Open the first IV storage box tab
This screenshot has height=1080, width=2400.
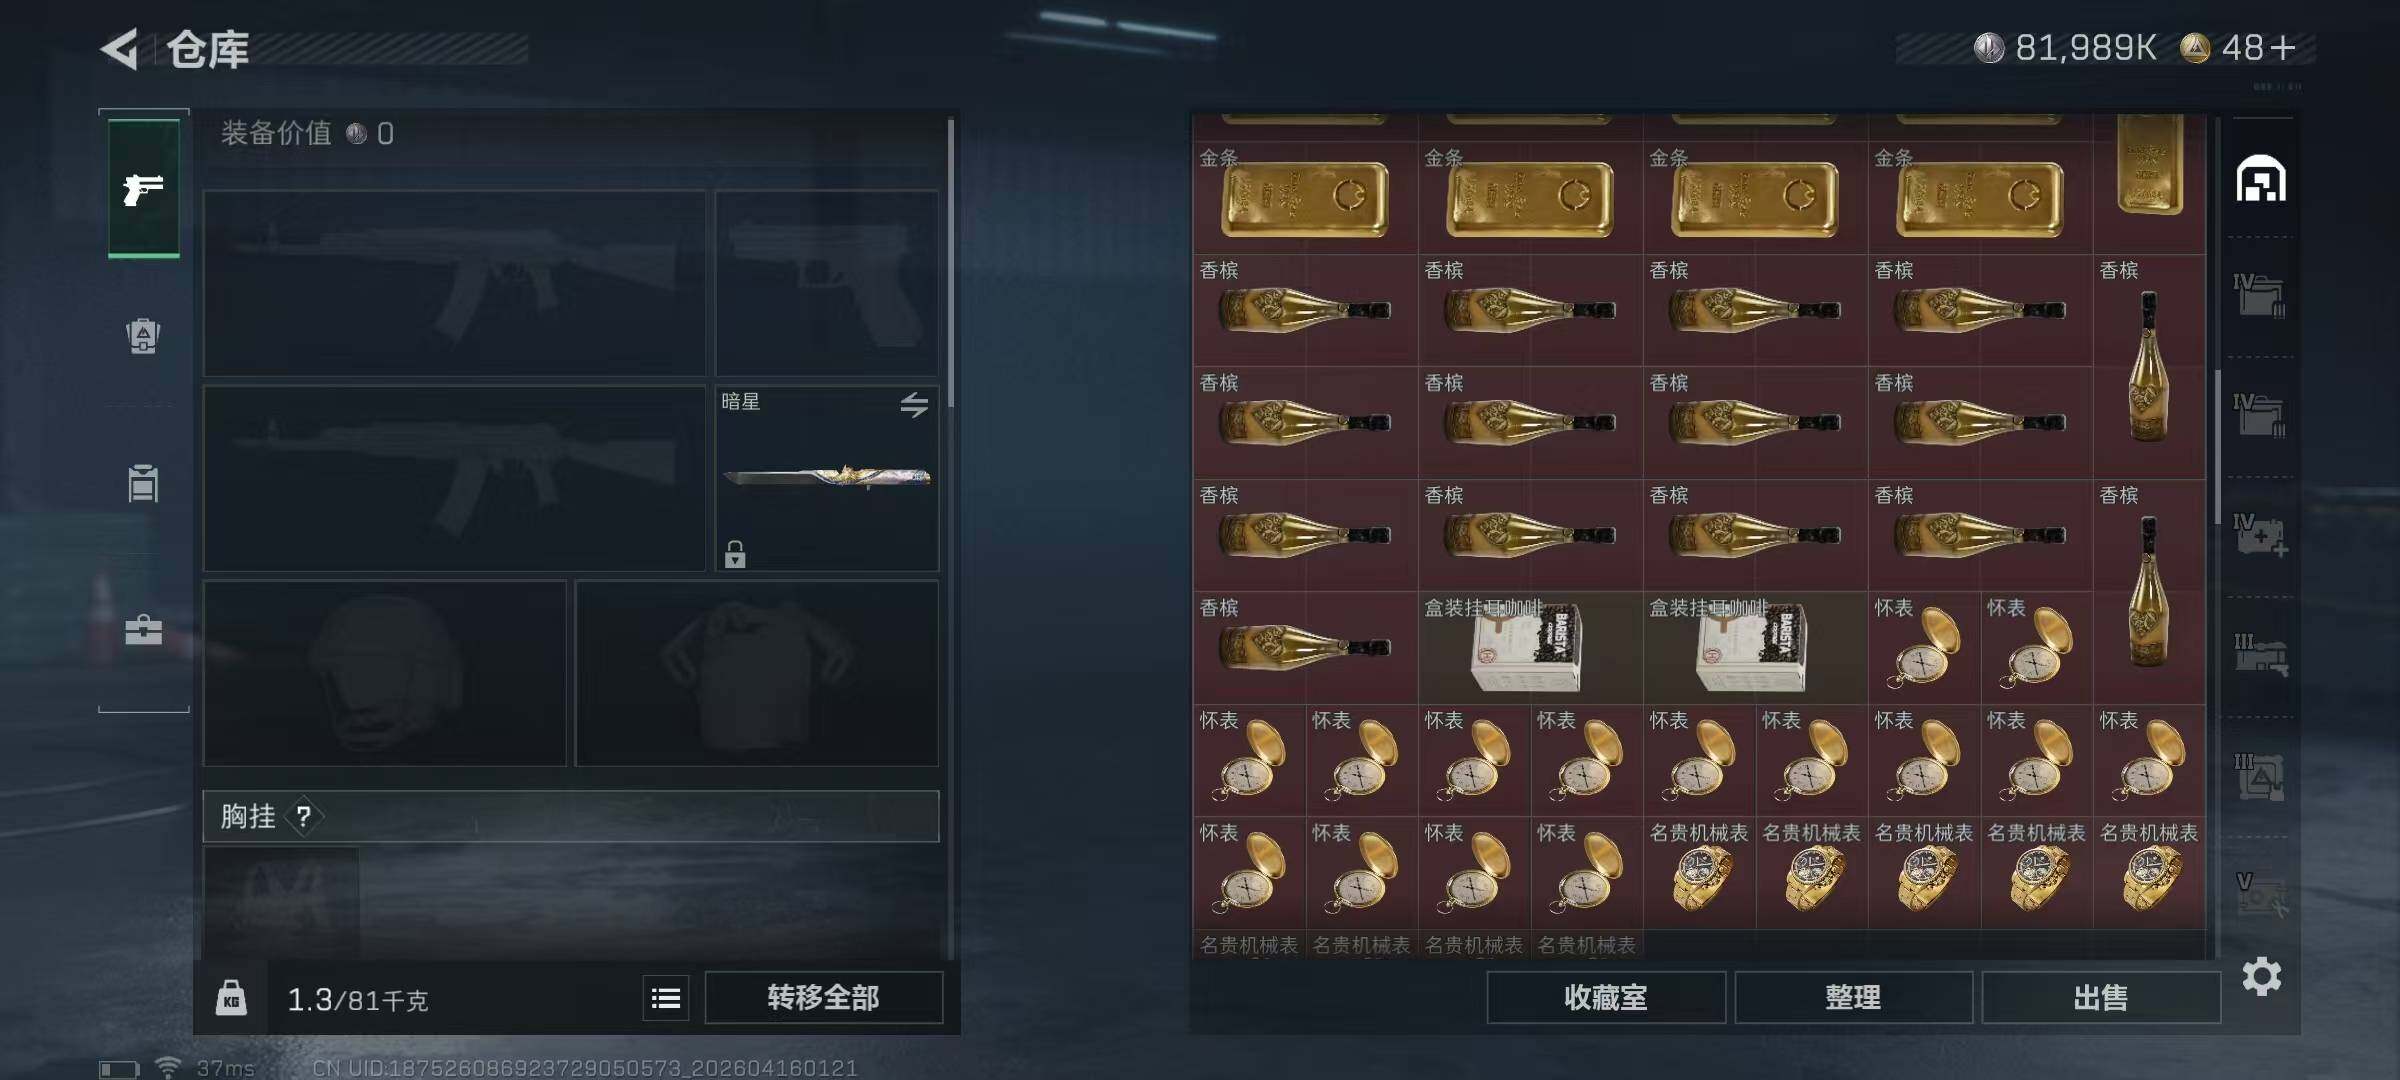pyautogui.click(x=2260, y=296)
